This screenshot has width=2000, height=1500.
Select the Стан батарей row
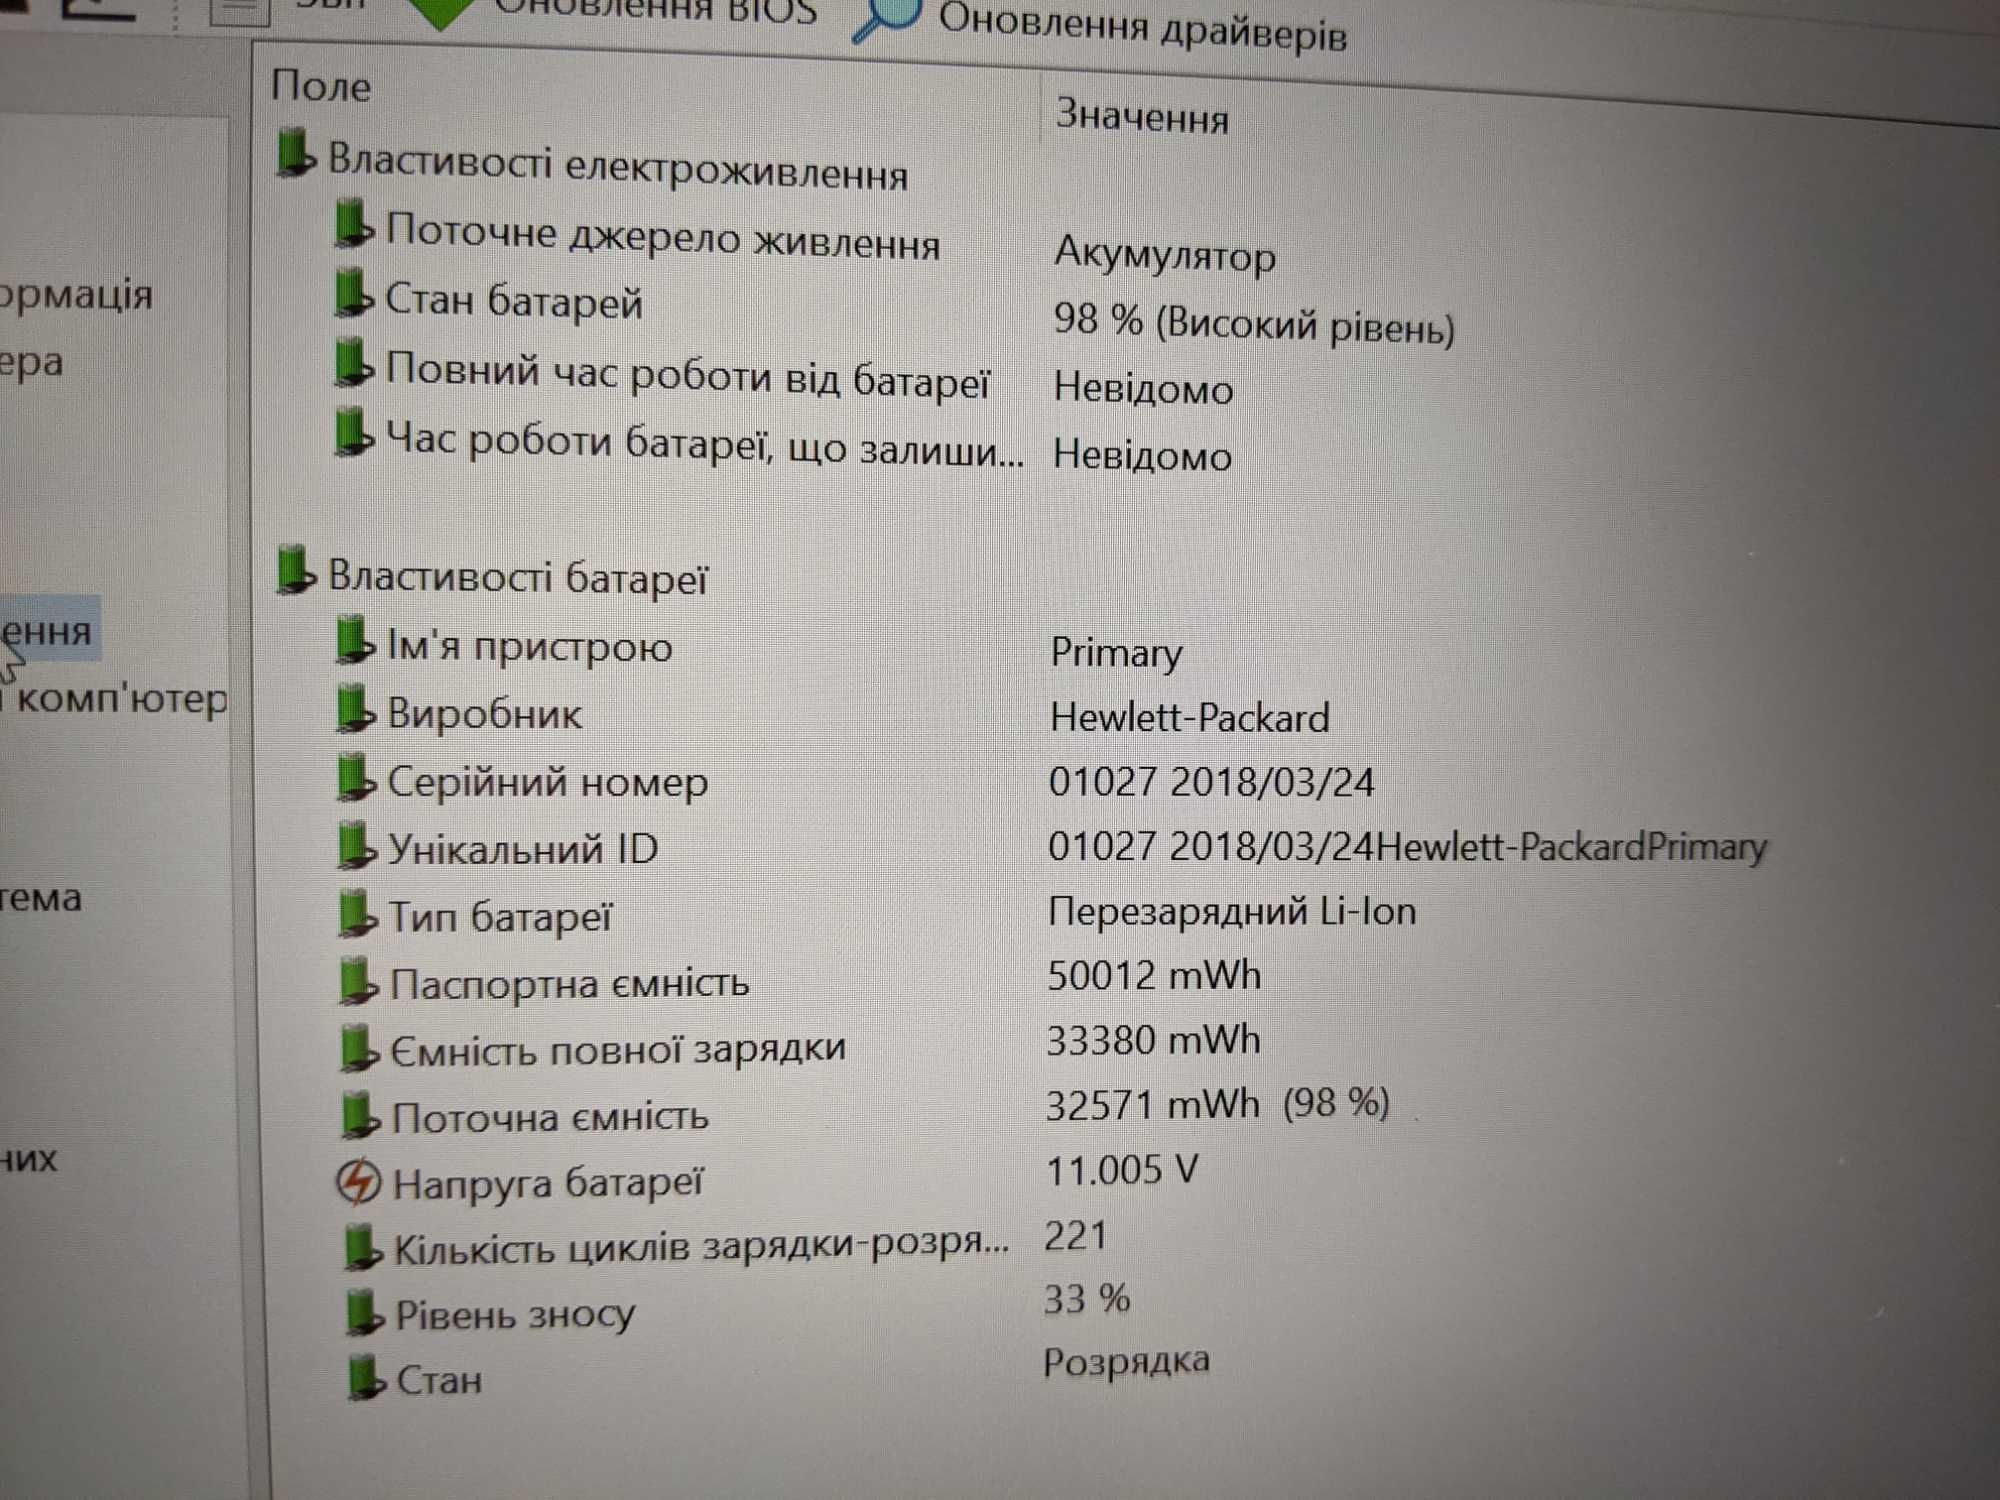pos(895,310)
